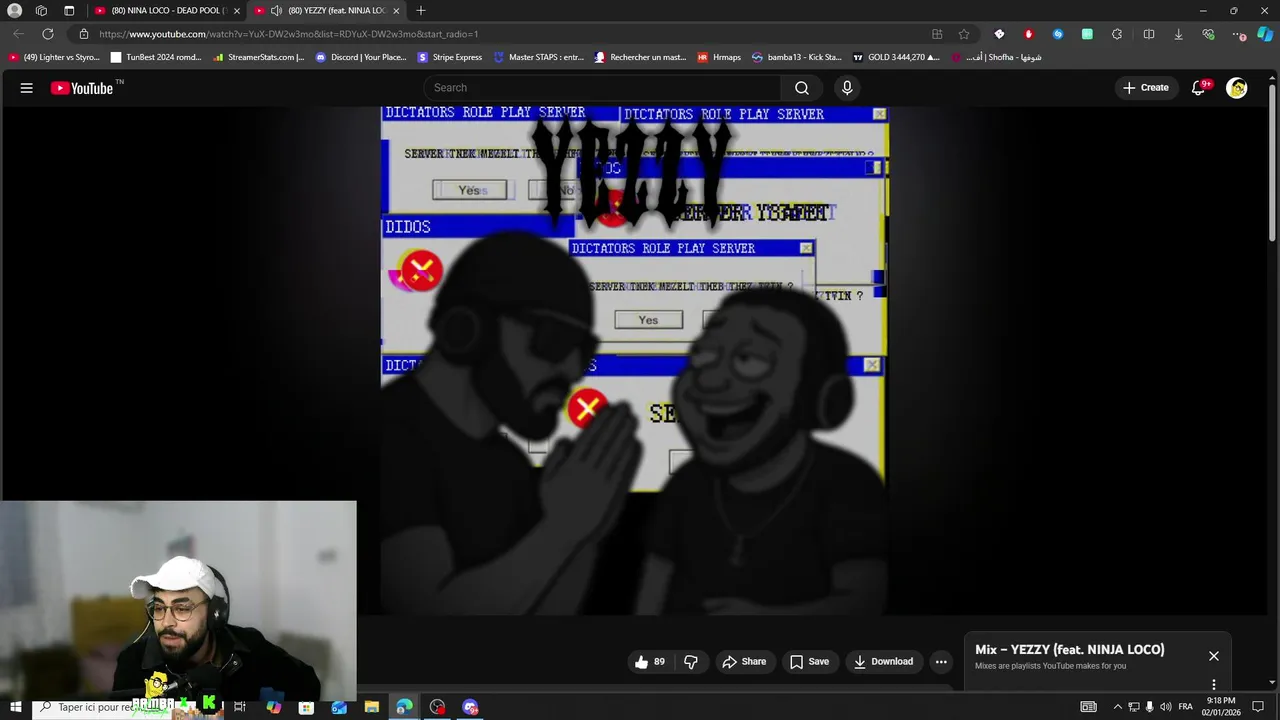Open Task View on taskbar
The image size is (1280, 720).
pos(240,707)
